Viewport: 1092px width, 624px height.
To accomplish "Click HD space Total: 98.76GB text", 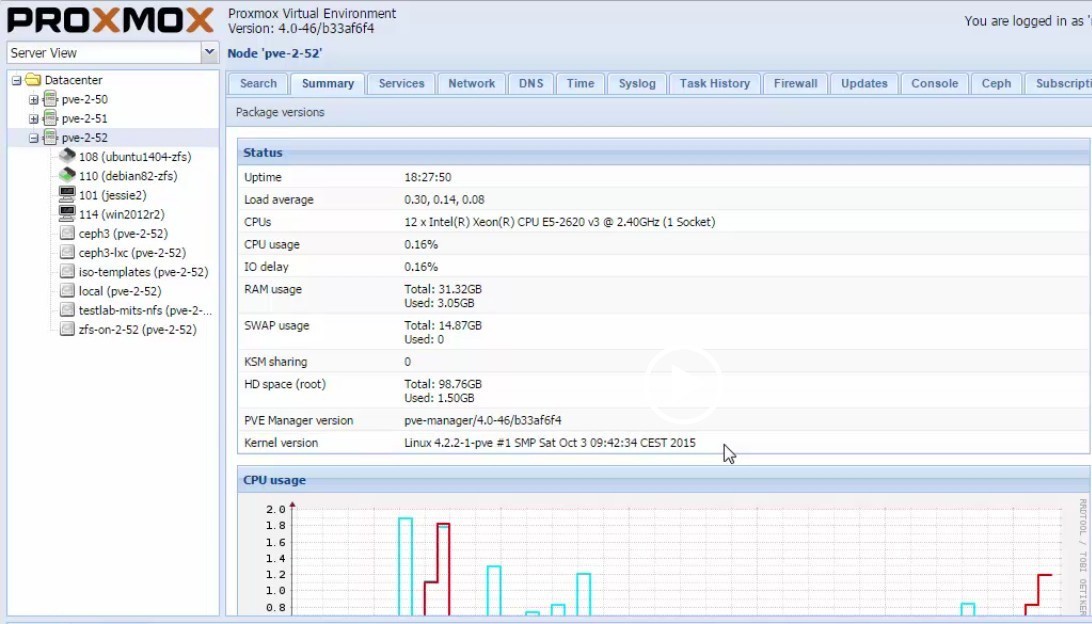I will (x=443, y=384).
